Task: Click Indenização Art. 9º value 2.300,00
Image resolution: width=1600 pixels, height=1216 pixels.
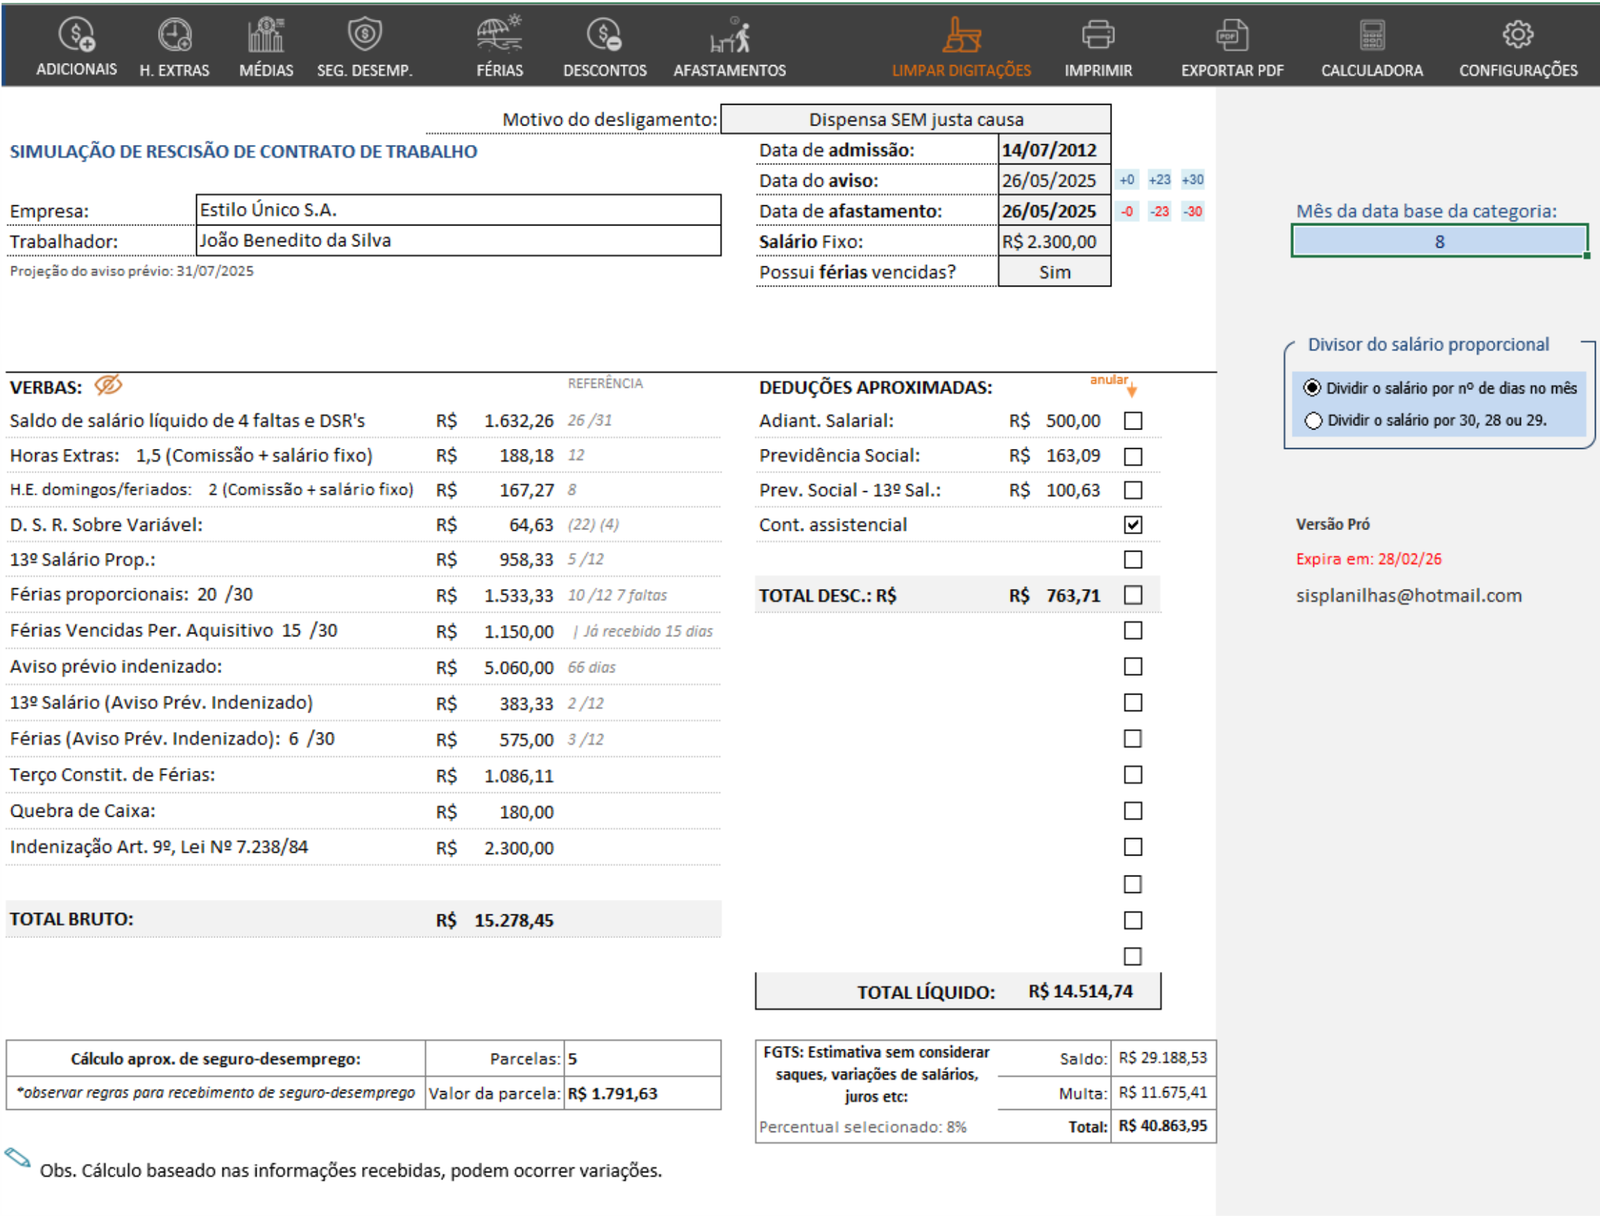Action: point(519,848)
